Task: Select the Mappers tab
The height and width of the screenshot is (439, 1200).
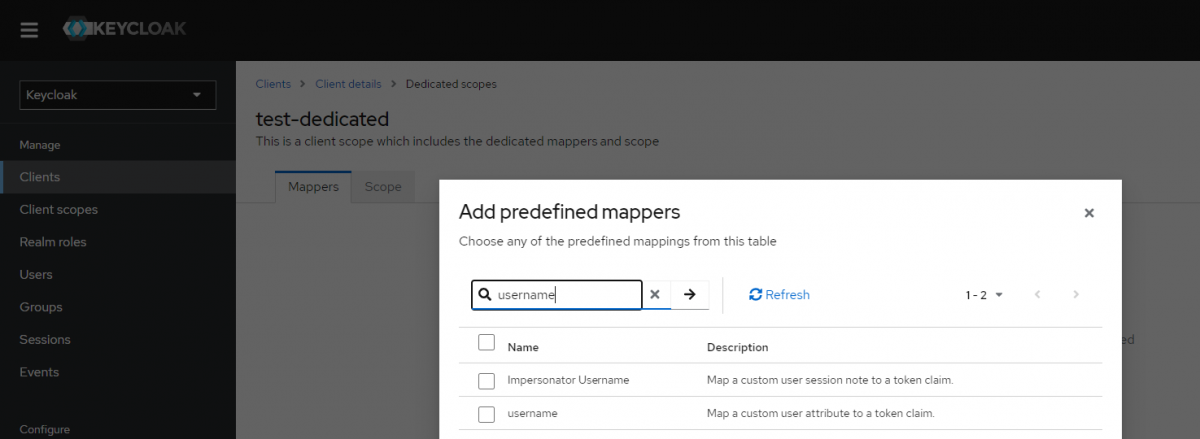Action: (313, 187)
